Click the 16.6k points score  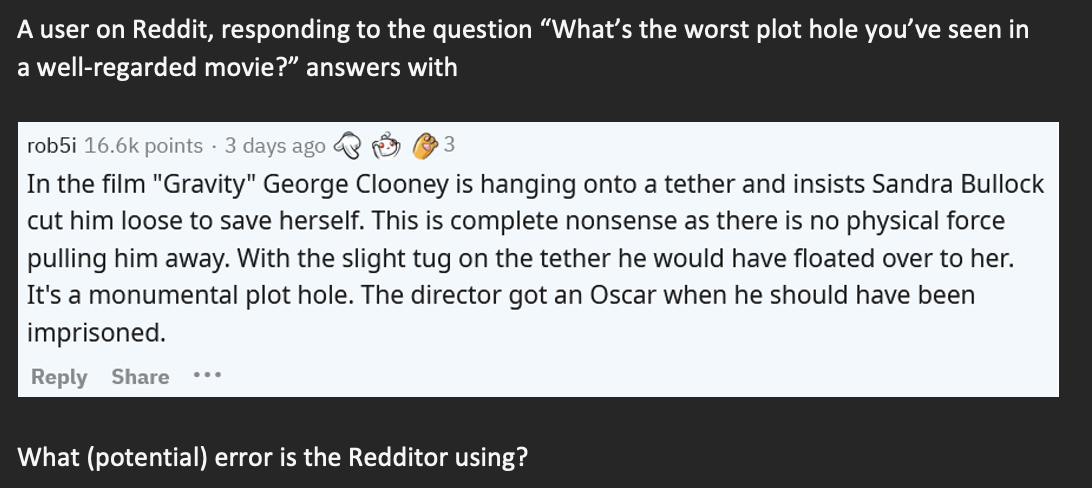[x=143, y=145]
